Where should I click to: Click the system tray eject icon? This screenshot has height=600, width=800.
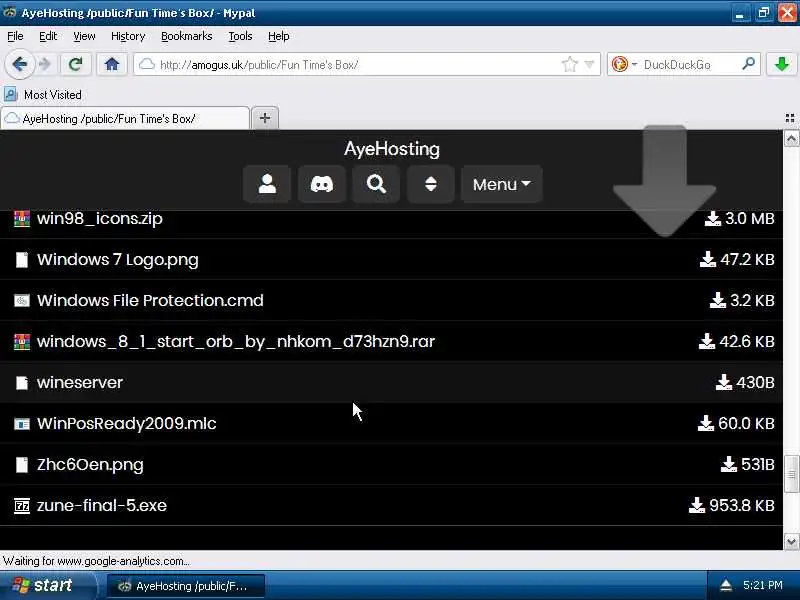(726, 585)
